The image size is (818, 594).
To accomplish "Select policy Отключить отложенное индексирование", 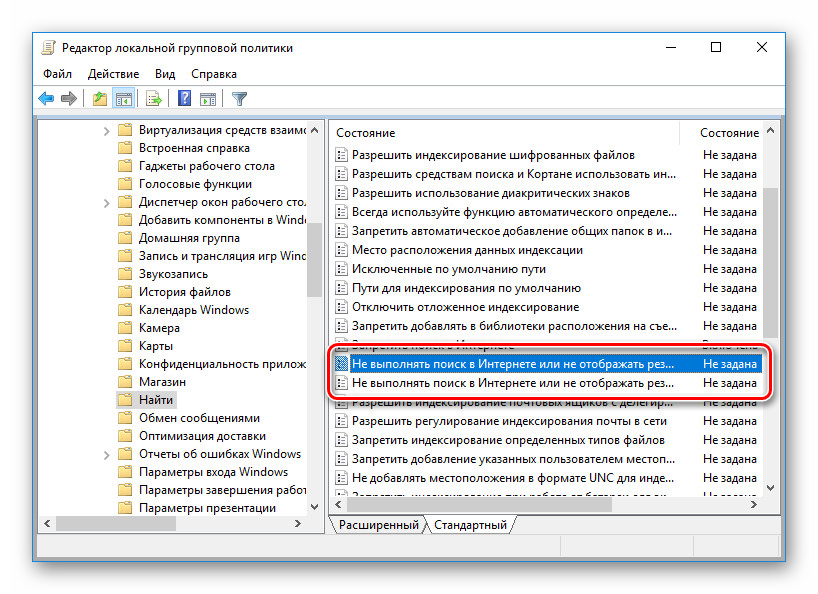I will click(x=465, y=307).
